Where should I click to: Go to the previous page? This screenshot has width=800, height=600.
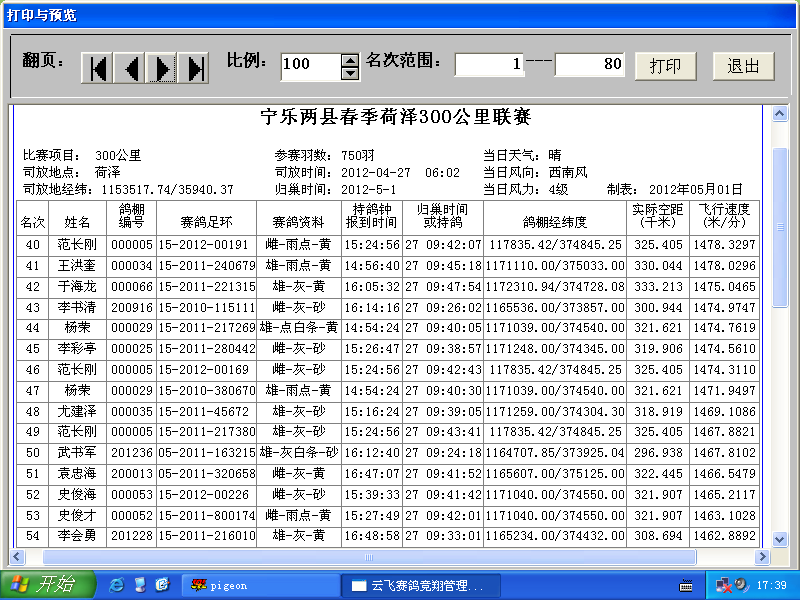point(130,67)
